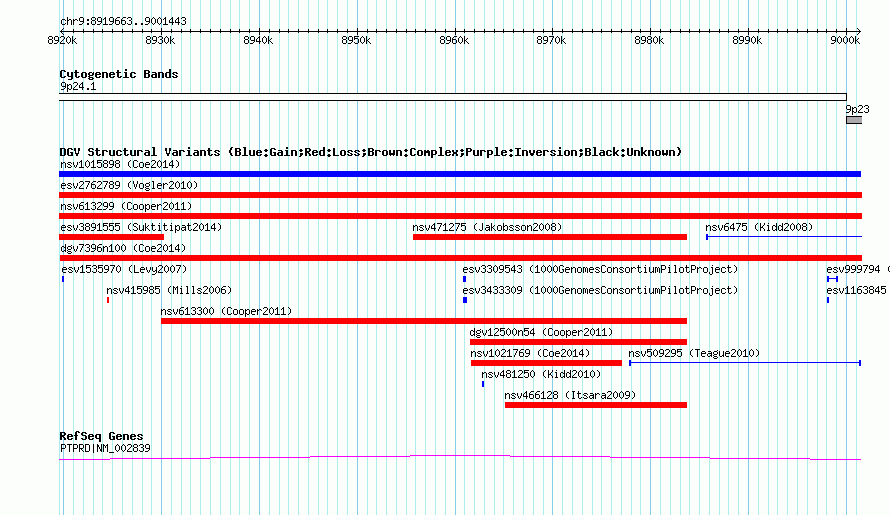This screenshot has width=890, height=515.
Task: Click the white 9p24.1 cytoband bar
Action: coord(453,97)
